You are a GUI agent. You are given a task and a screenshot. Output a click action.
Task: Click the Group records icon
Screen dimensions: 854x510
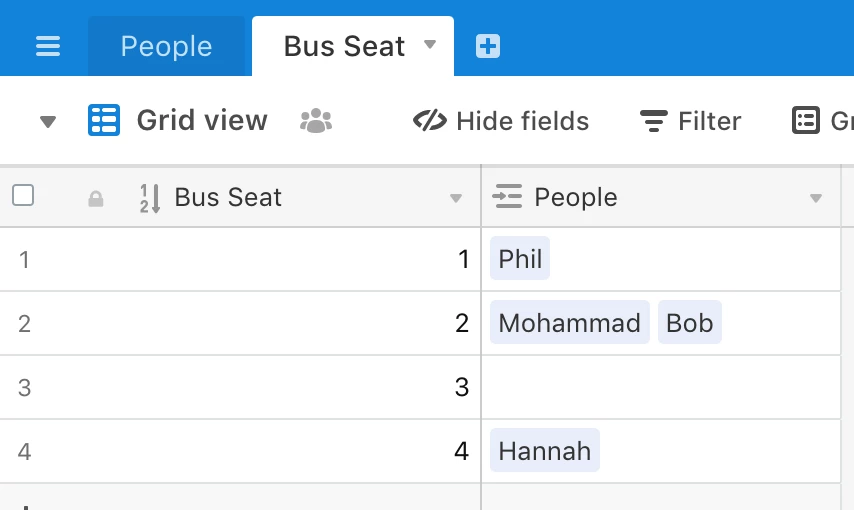pyautogui.click(x=806, y=121)
